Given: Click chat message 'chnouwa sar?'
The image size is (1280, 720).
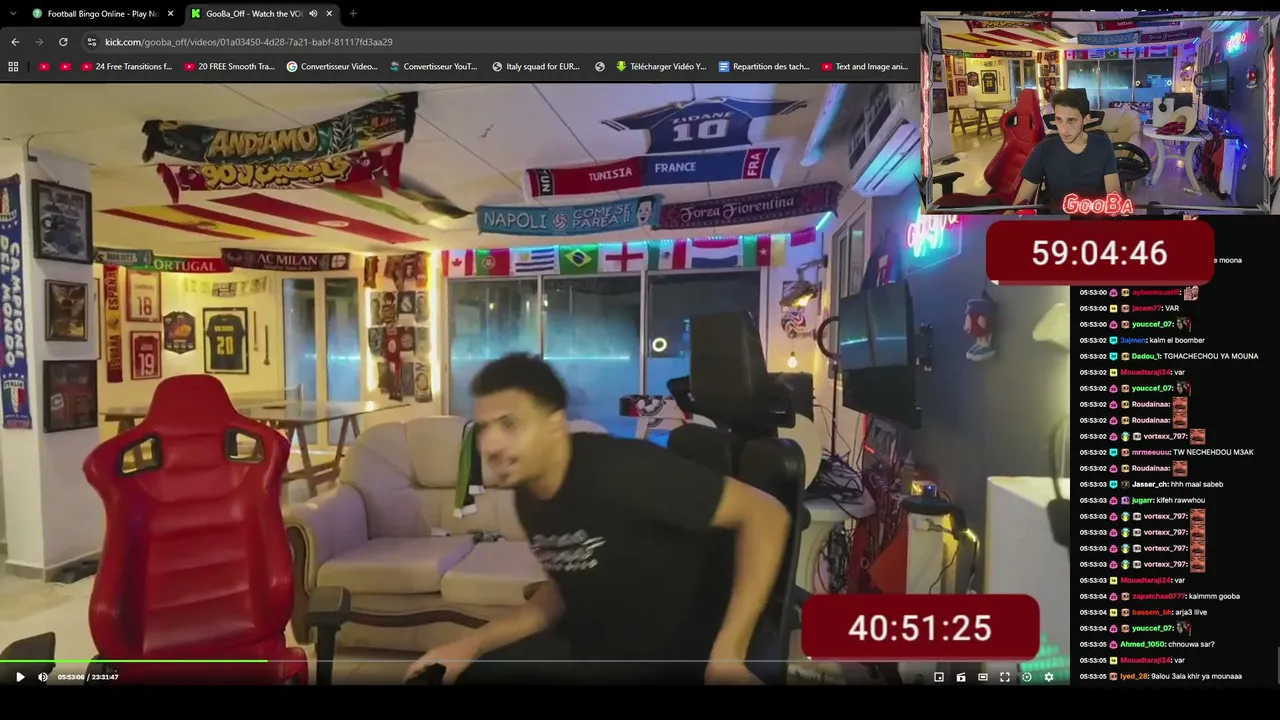Looking at the screenshot, I should coord(1192,644).
